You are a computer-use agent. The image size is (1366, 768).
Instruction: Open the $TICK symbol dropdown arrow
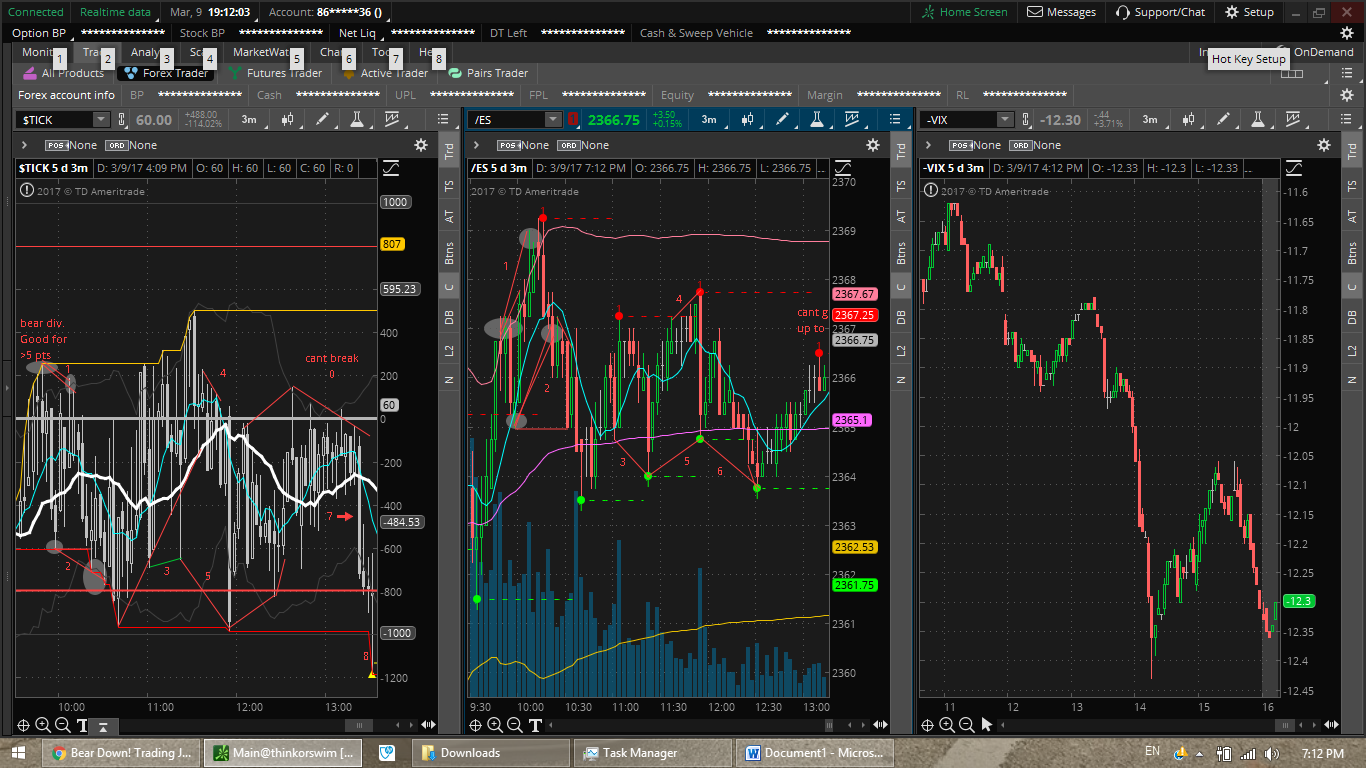click(x=101, y=120)
